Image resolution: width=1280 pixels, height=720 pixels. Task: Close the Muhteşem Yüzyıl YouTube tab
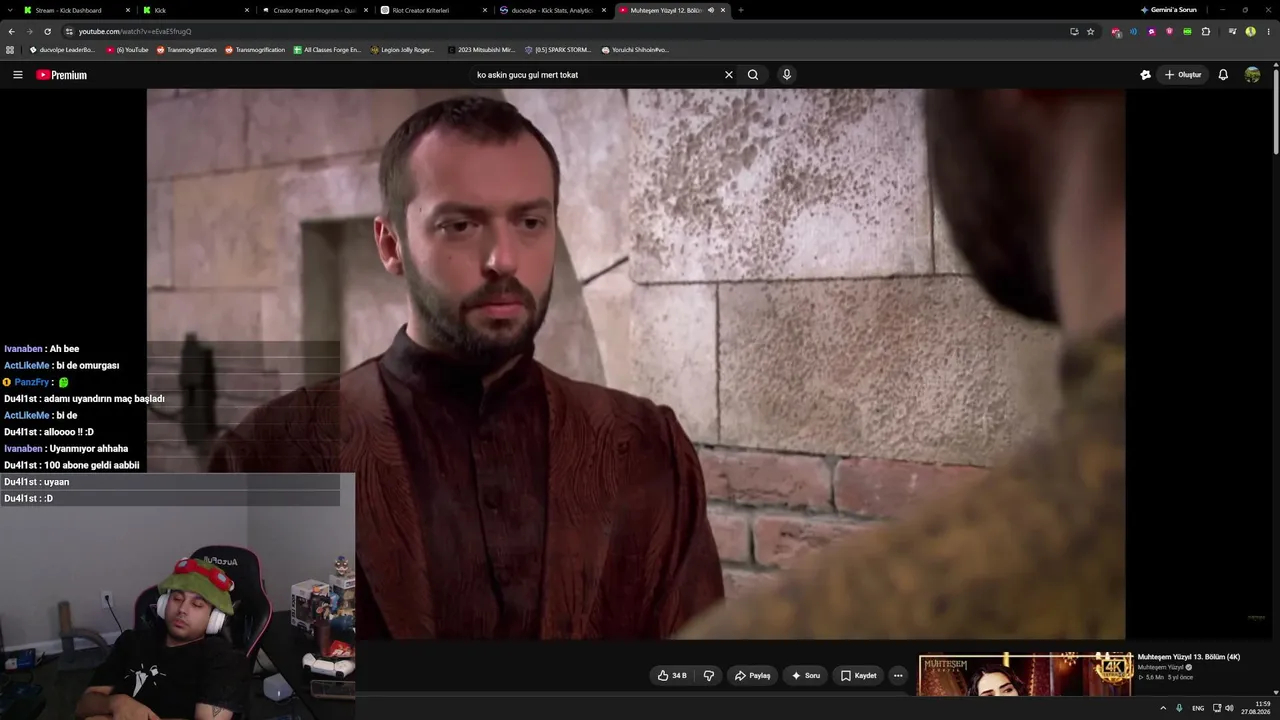click(723, 10)
